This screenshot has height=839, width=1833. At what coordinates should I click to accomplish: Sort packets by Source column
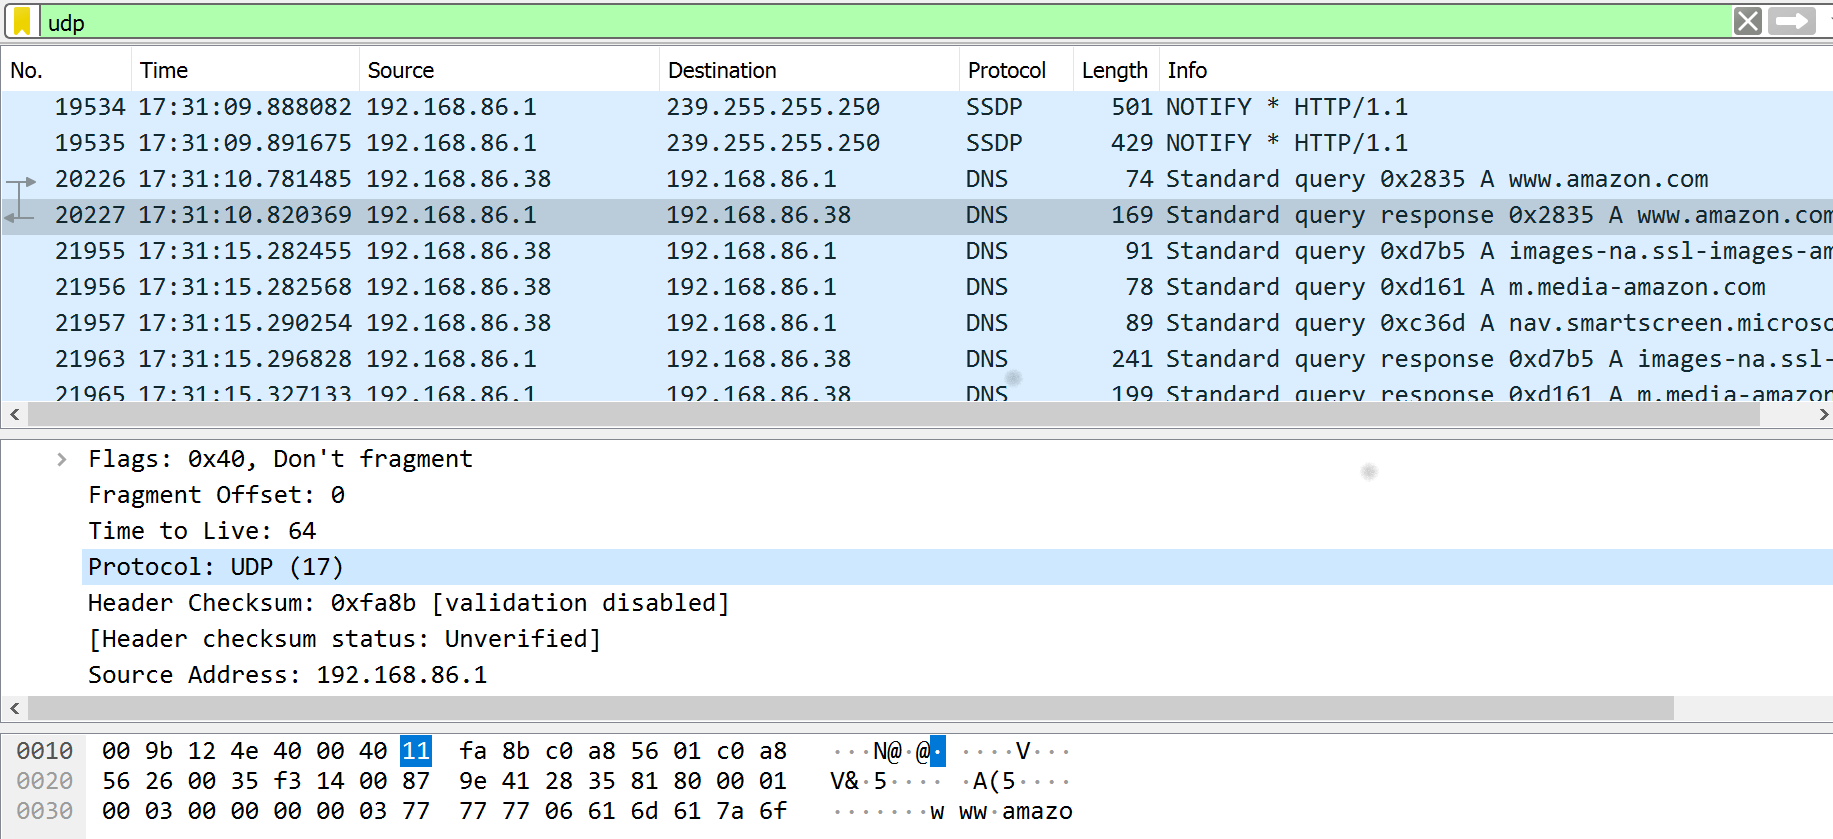(x=509, y=70)
